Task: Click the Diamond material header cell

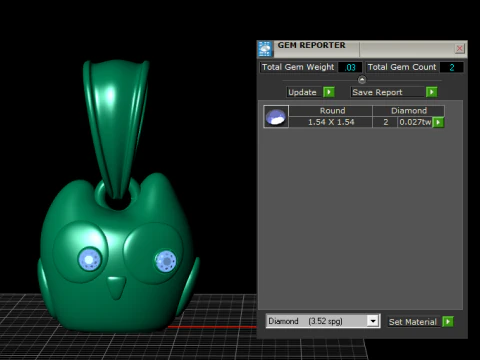Action: click(409, 111)
